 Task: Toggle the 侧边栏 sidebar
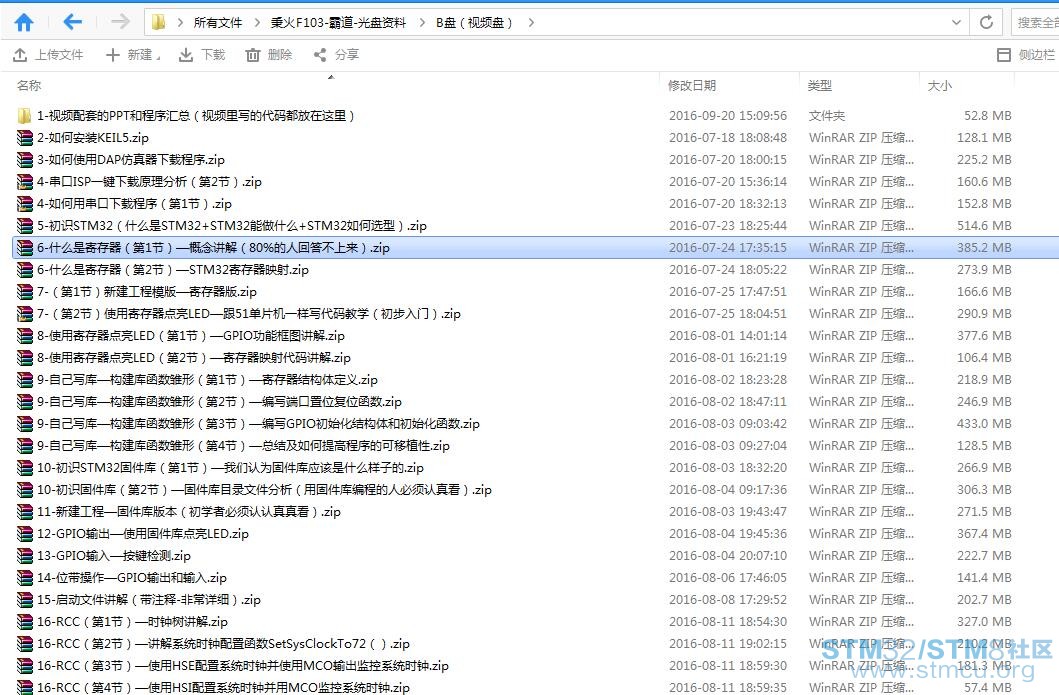(x=1026, y=55)
